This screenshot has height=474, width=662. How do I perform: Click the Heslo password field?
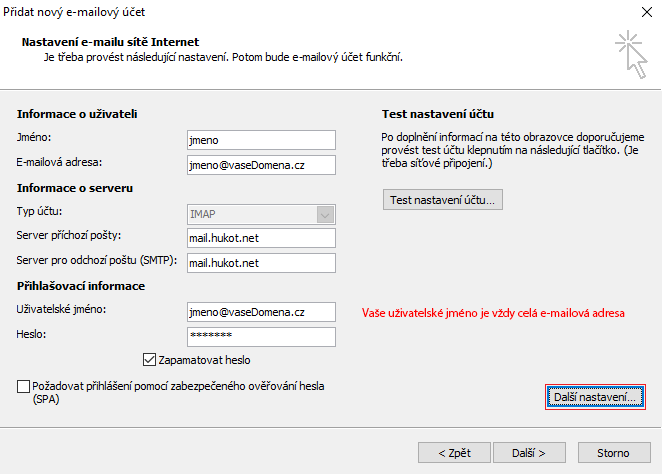[261, 336]
